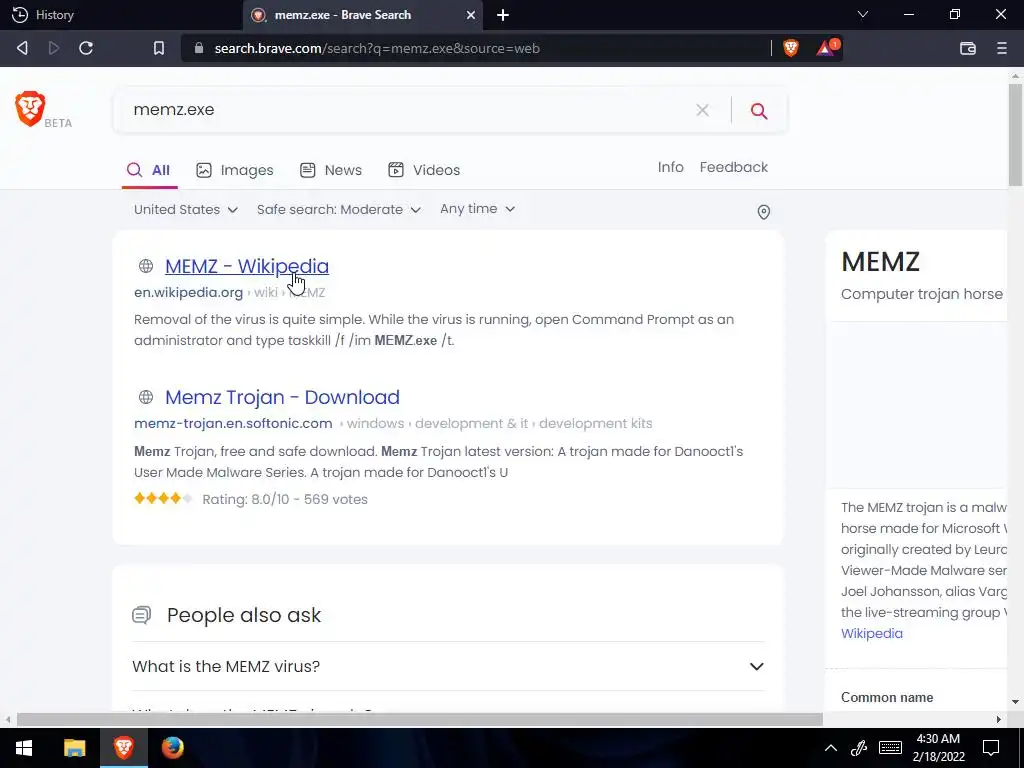The height and width of the screenshot is (768, 1024).
Task: Click the People also ask chat icon
Action: click(x=142, y=615)
